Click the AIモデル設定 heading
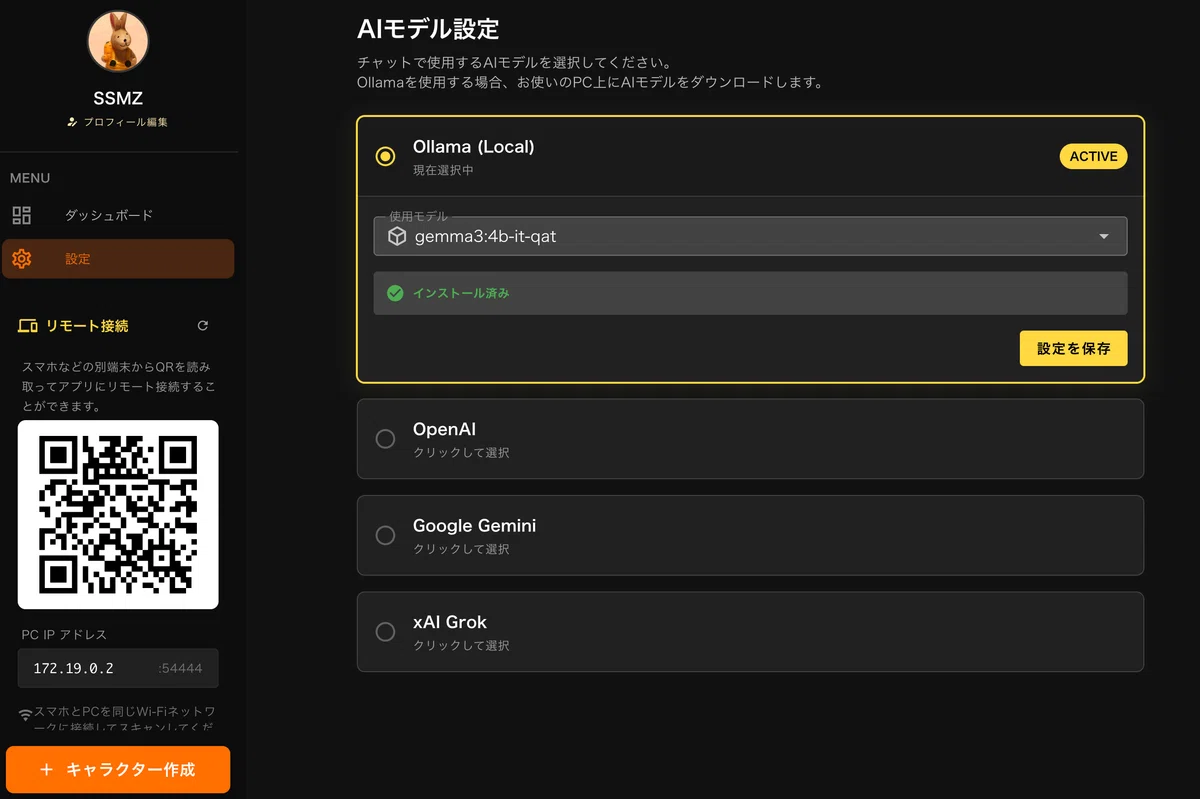The width and height of the screenshot is (1200, 799). [428, 28]
